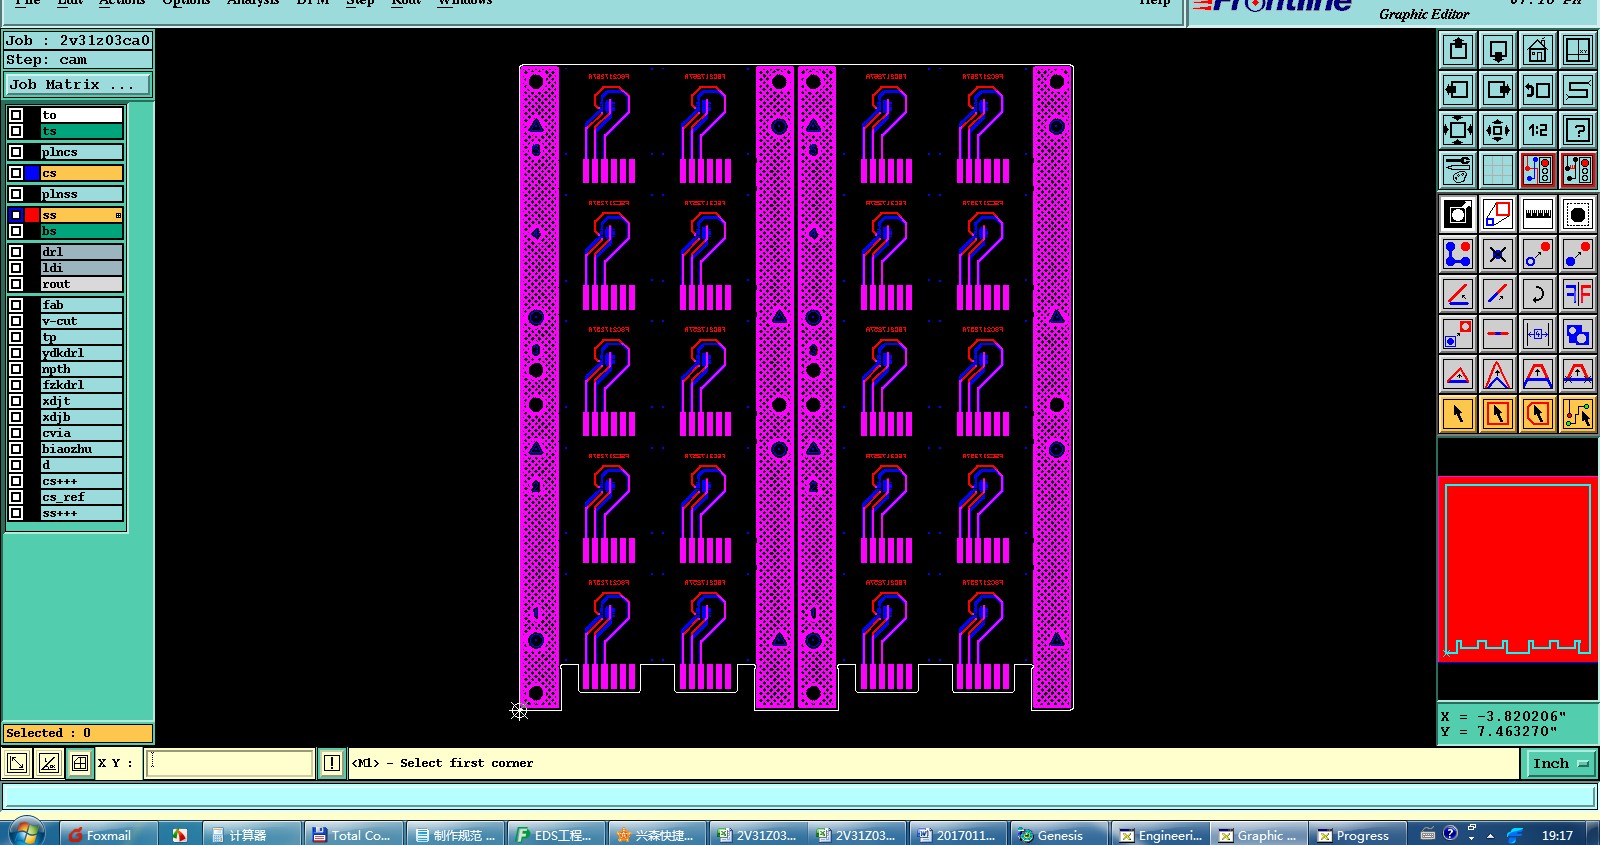
Task: Switch to Engineeri... taskbar window
Action: [x=1160, y=835]
